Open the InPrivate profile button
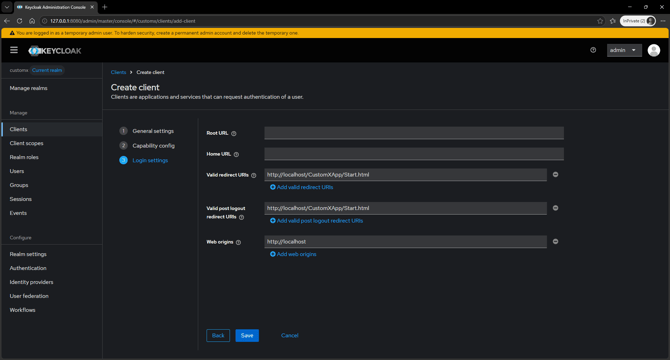The height and width of the screenshot is (360, 670). pos(638,21)
